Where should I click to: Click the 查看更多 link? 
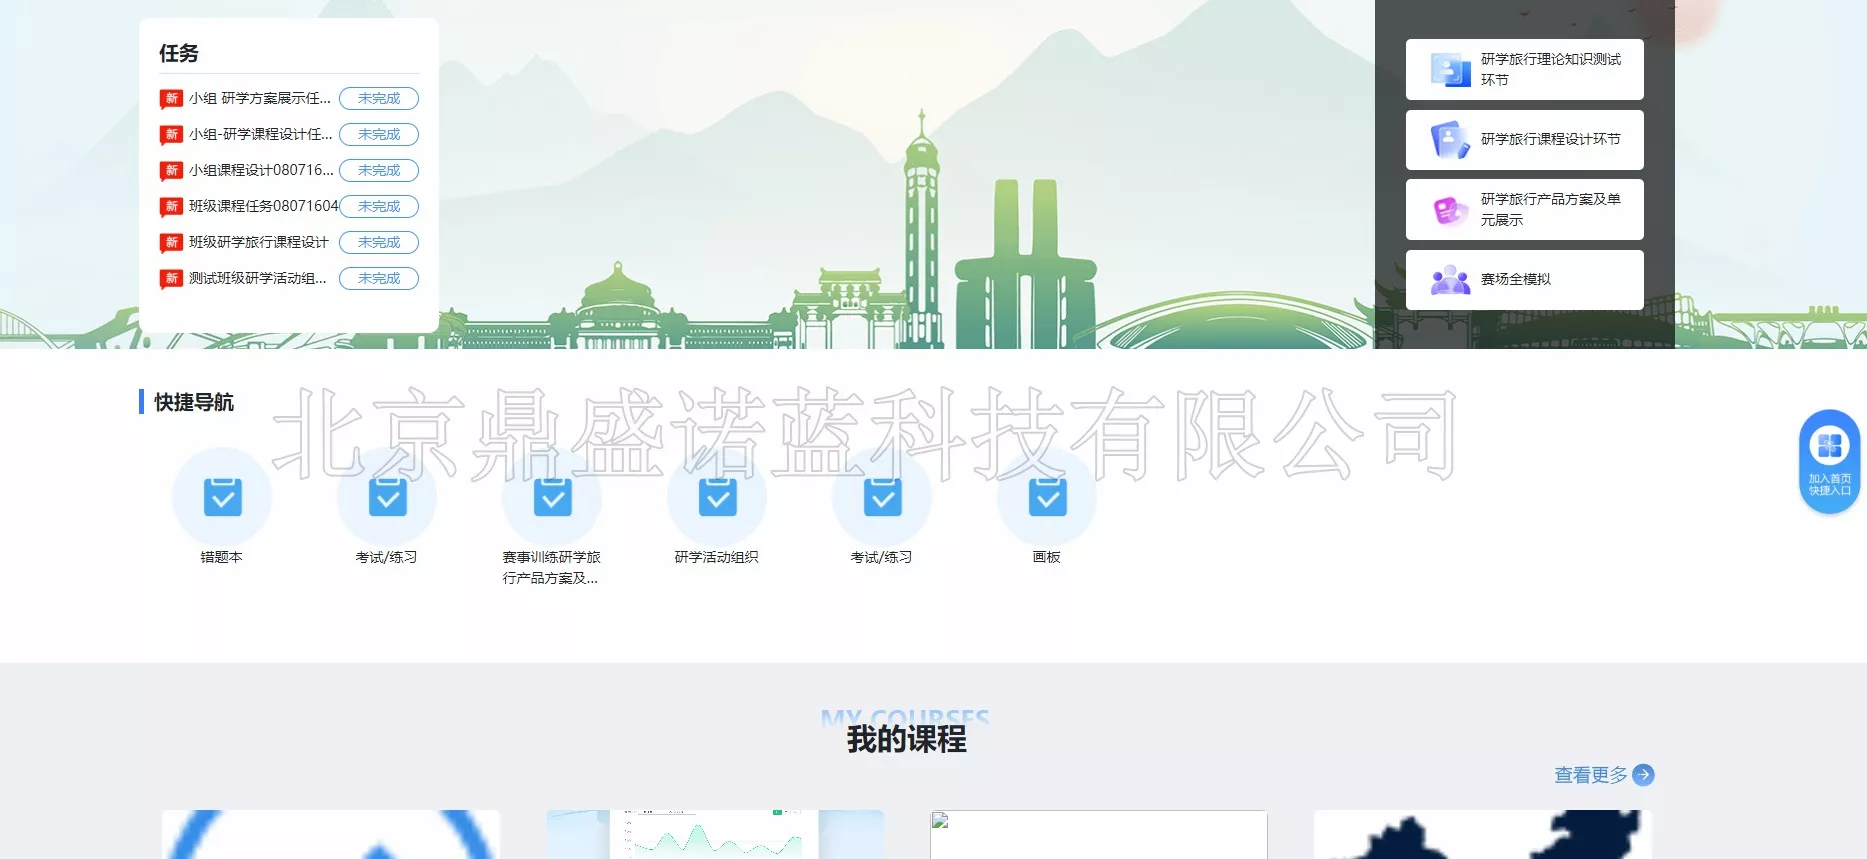(1591, 775)
